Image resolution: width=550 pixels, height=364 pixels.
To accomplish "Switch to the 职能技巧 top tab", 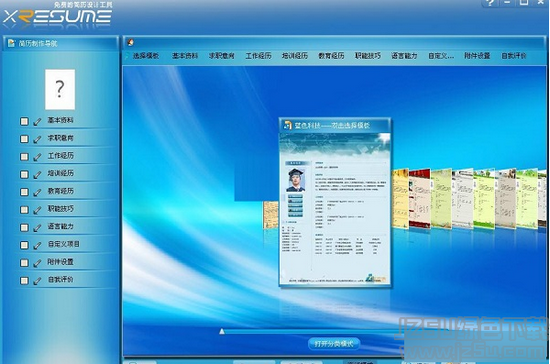I will click(368, 56).
